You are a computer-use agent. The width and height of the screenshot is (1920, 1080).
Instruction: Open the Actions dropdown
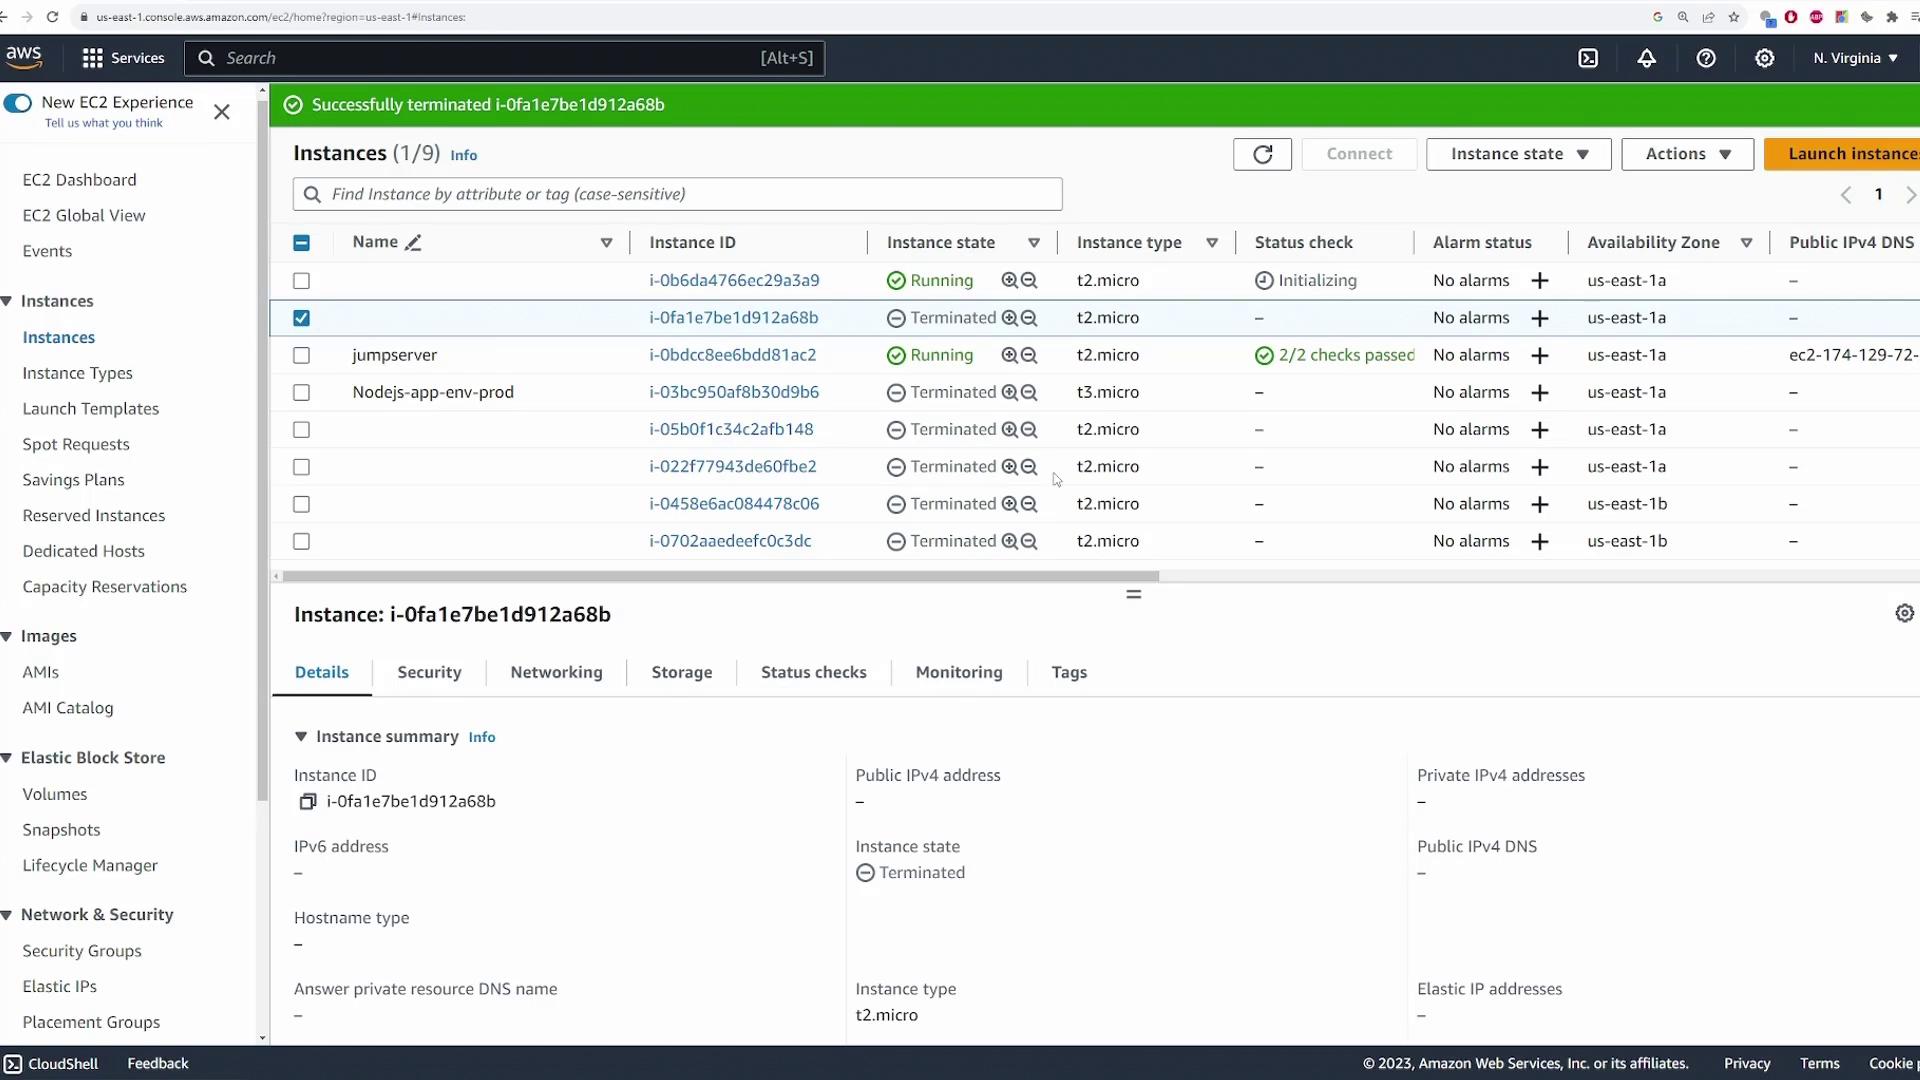1687,154
